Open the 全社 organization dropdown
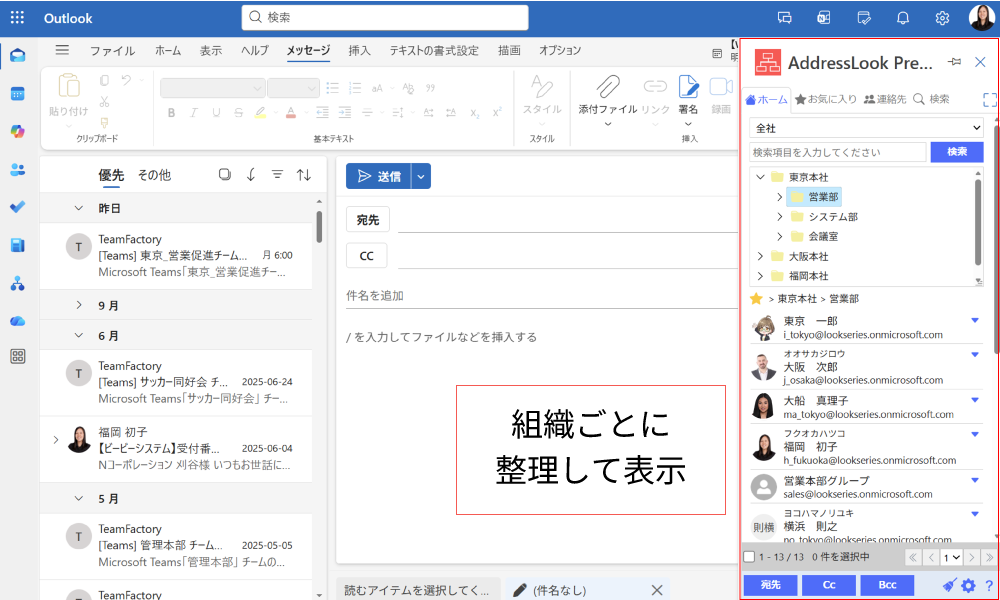Viewport: 1000px width, 600px height. point(867,128)
